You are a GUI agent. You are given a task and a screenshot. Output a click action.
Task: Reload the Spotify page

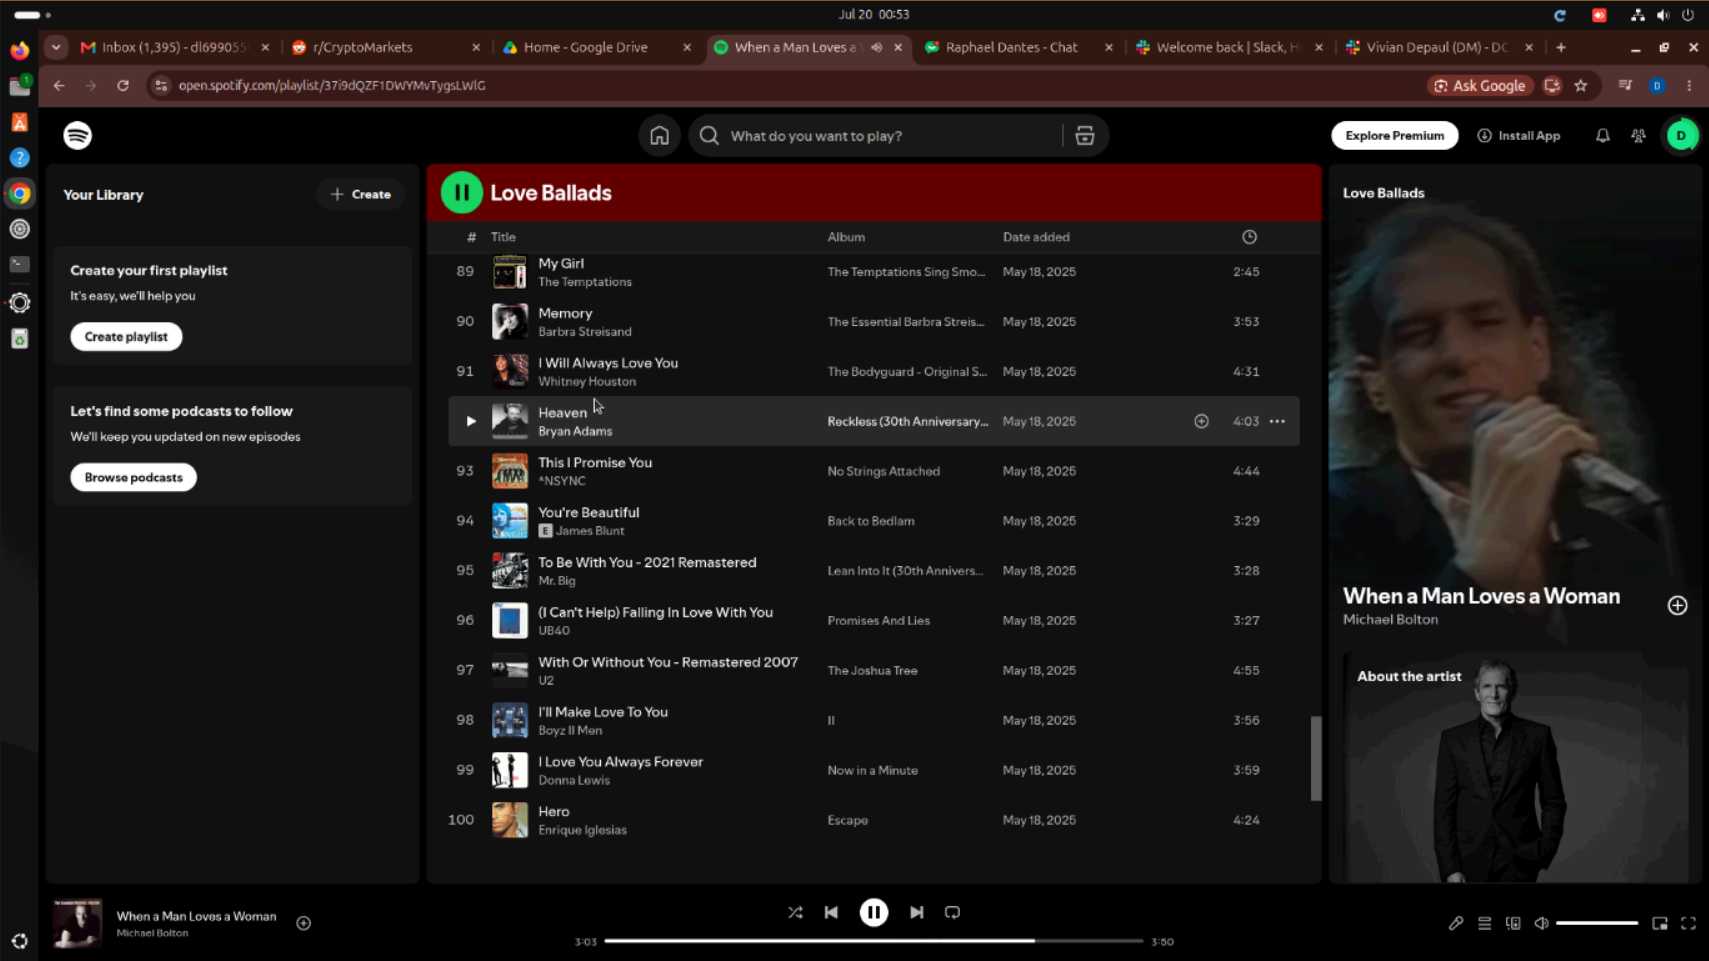[123, 86]
